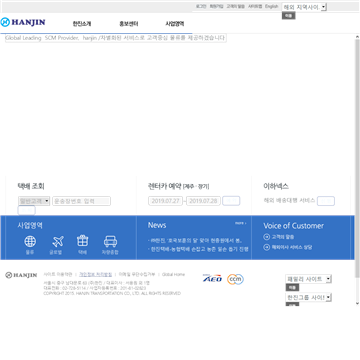The image size is (360, 360).
Task: Open the 물류 globe icon
Action: [x=30, y=241]
